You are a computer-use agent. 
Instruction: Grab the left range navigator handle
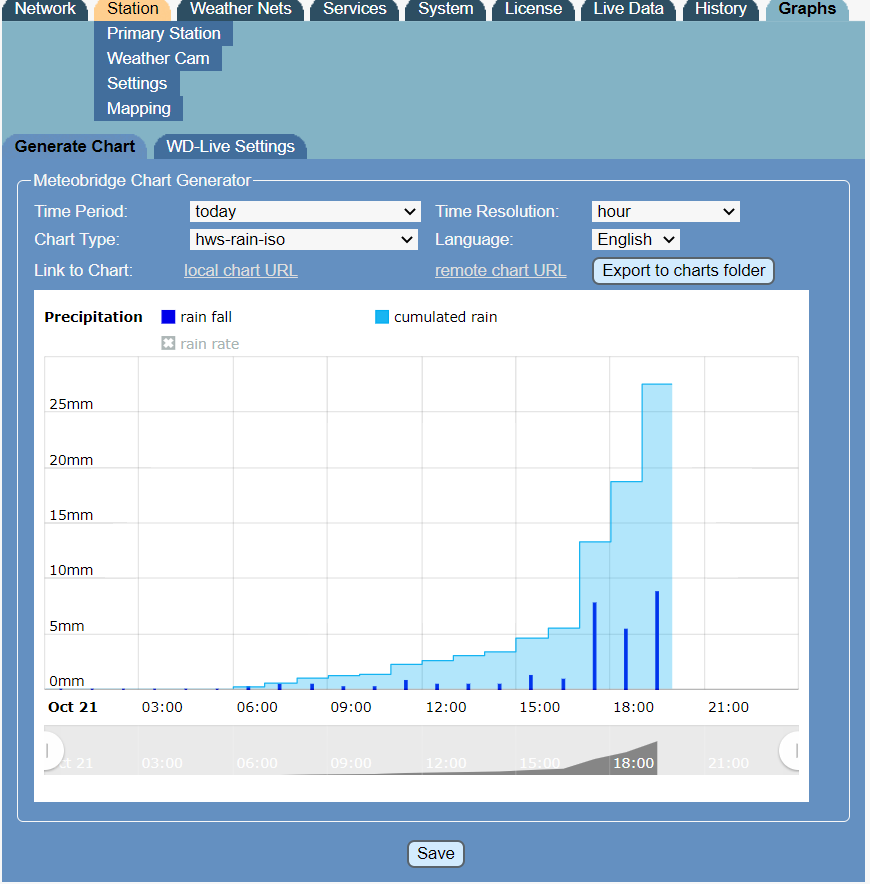pos(47,750)
